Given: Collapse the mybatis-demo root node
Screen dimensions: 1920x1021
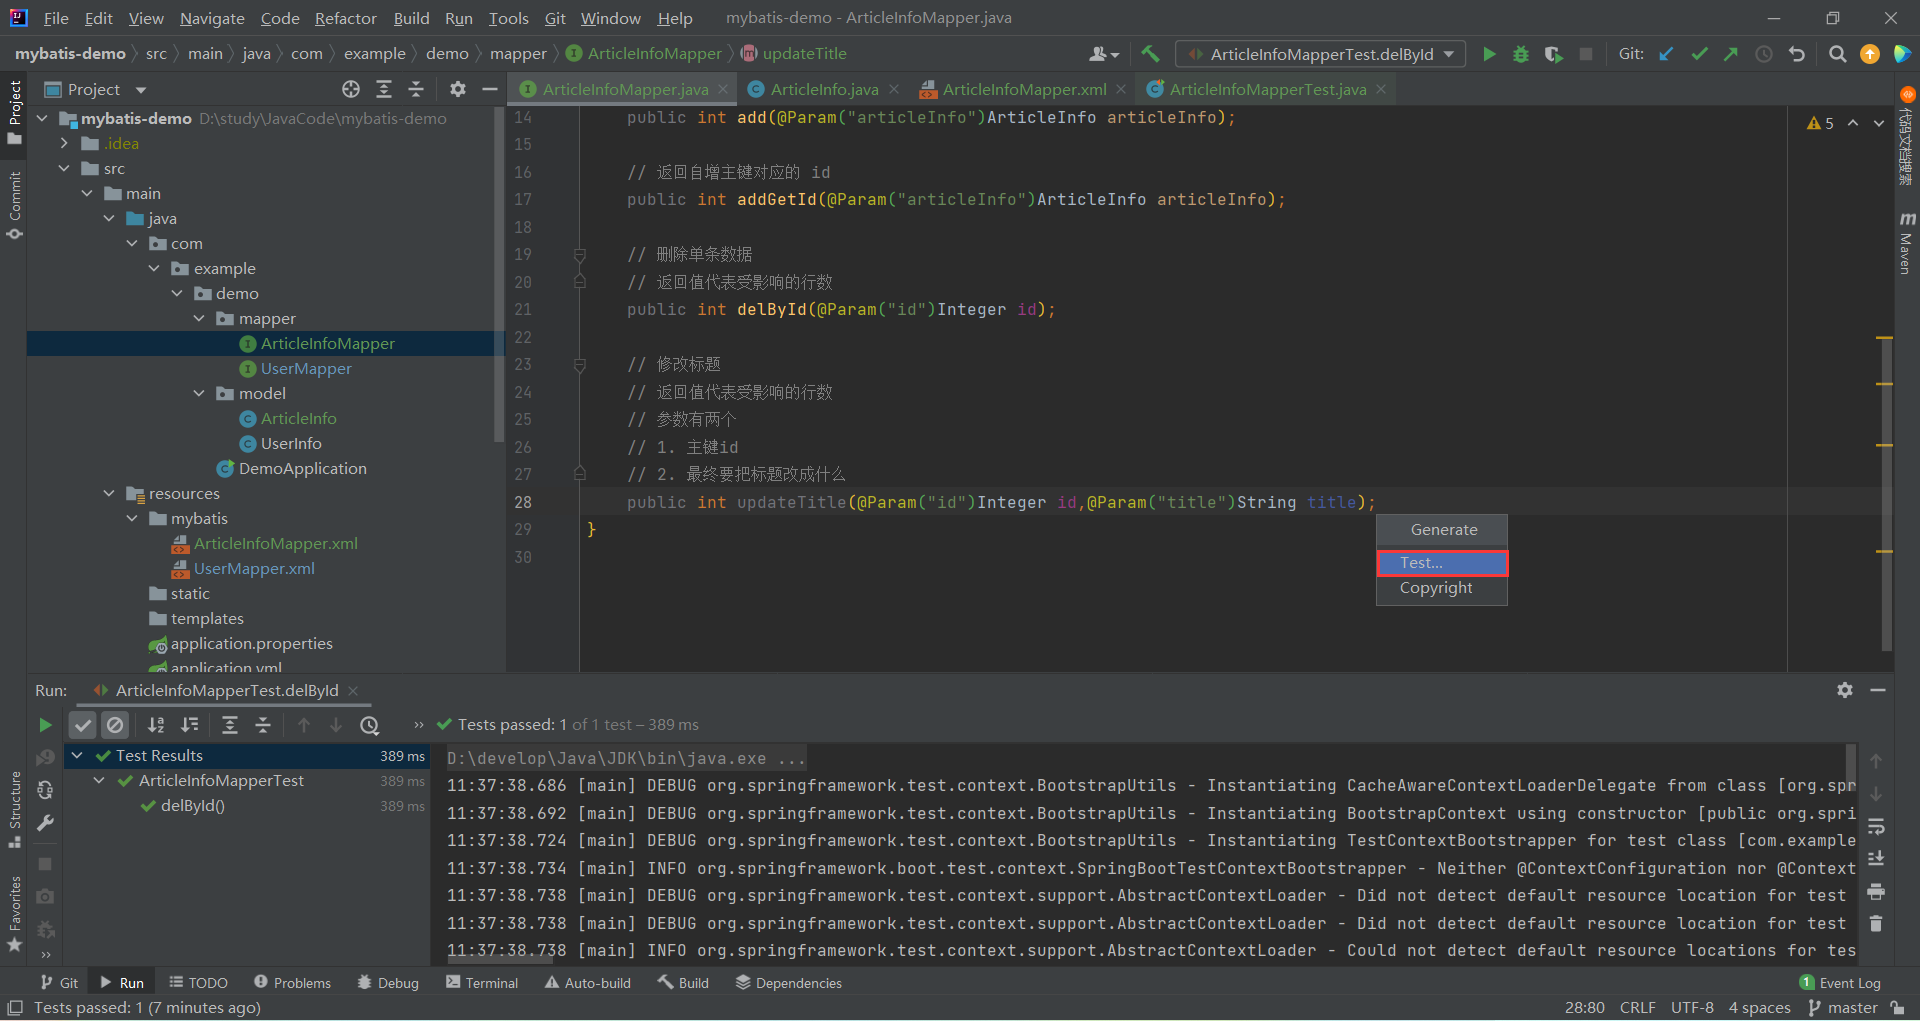Looking at the screenshot, I should coord(43,118).
